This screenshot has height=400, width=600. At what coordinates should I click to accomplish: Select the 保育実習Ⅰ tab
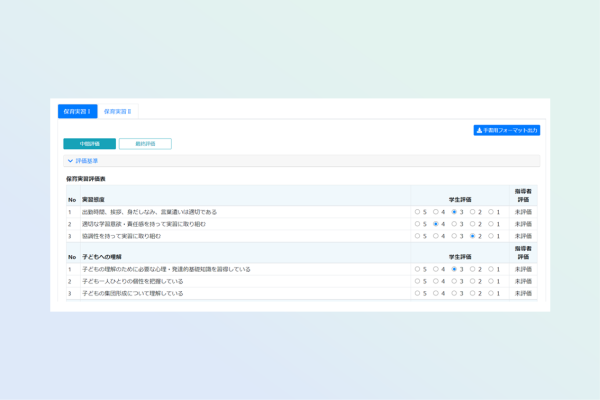(x=77, y=111)
